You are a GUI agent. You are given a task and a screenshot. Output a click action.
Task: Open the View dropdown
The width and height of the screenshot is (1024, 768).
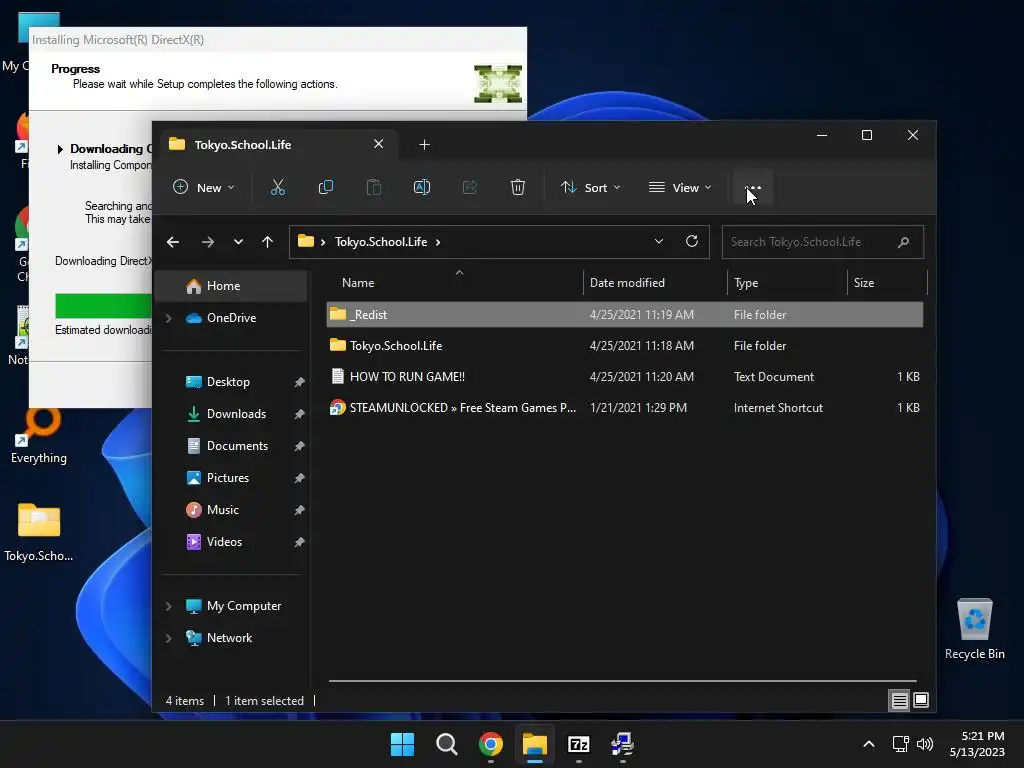680,187
